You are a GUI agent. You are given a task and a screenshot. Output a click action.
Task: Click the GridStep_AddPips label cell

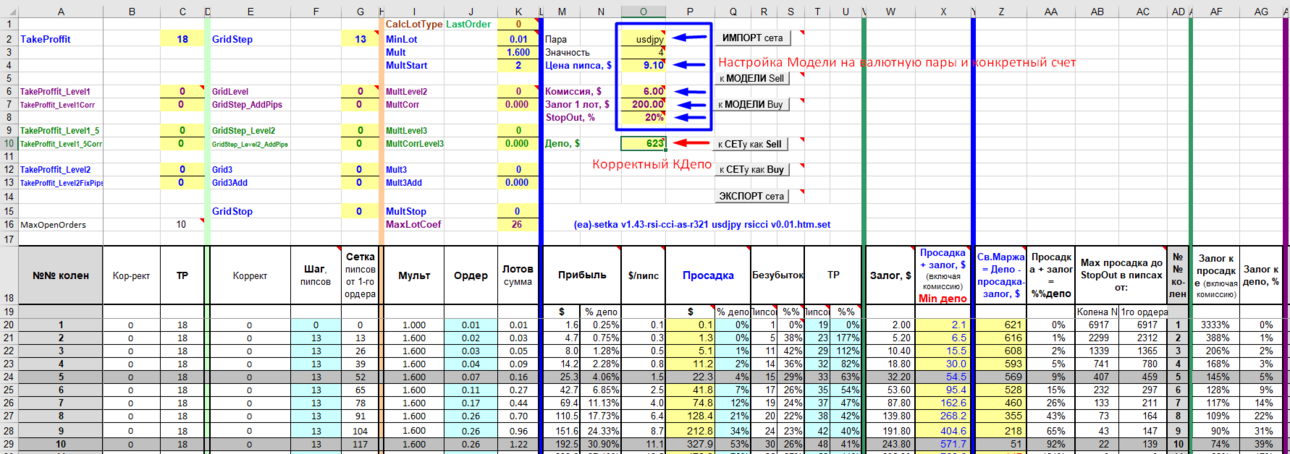(x=249, y=104)
